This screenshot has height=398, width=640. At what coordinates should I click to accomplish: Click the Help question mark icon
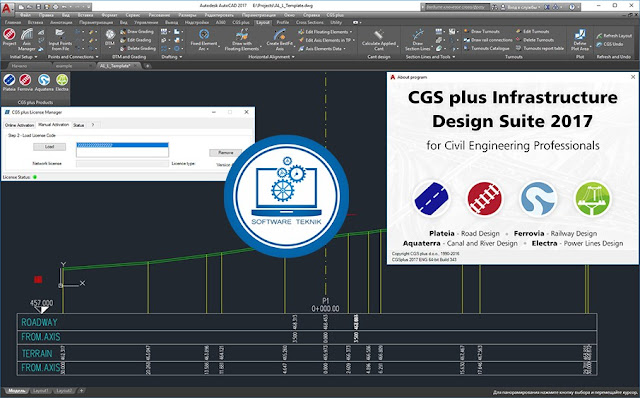(572, 7)
